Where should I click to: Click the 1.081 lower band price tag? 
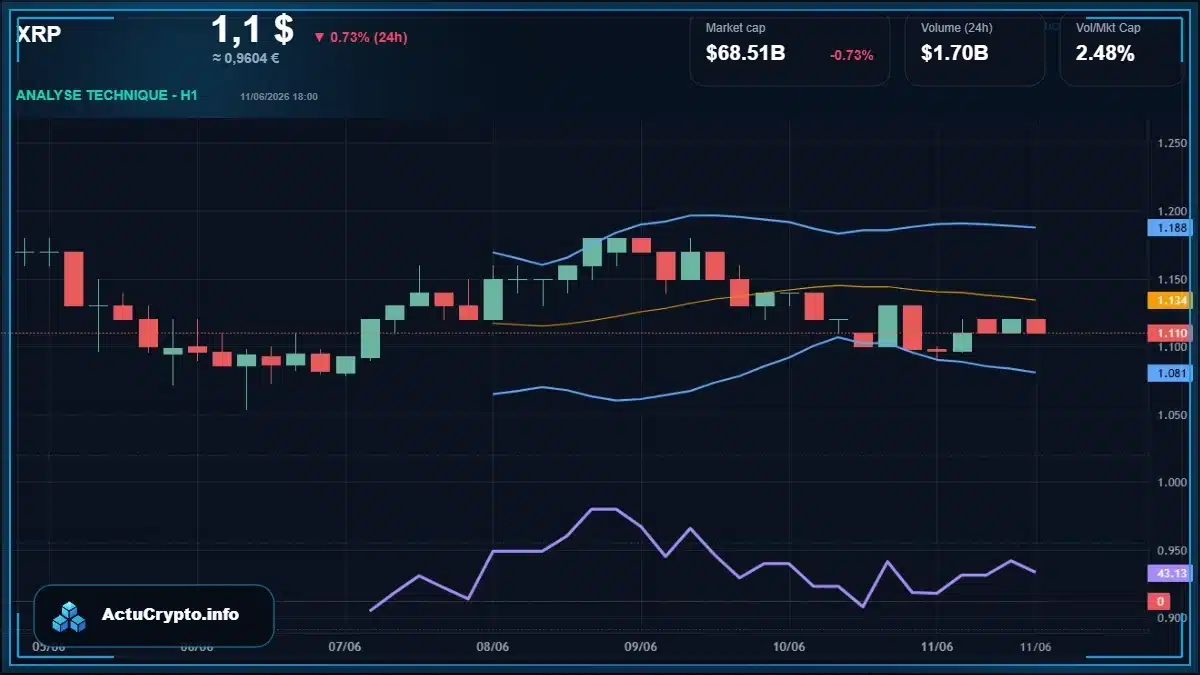[x=1169, y=373]
